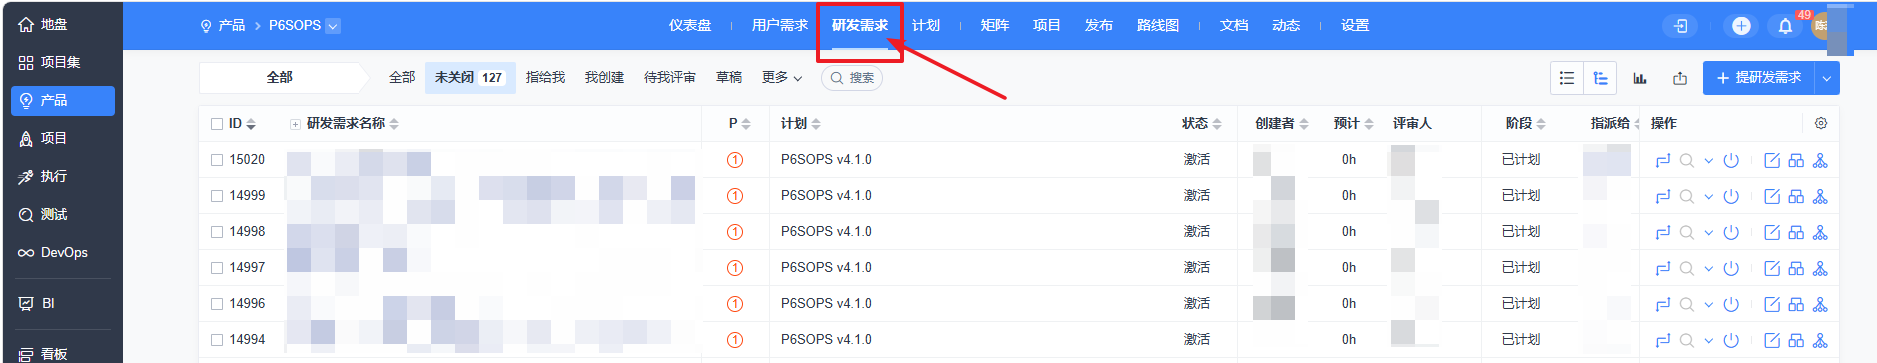The width and height of the screenshot is (1877, 363).
Task: Go to 设置 settings tab
Action: (1355, 26)
